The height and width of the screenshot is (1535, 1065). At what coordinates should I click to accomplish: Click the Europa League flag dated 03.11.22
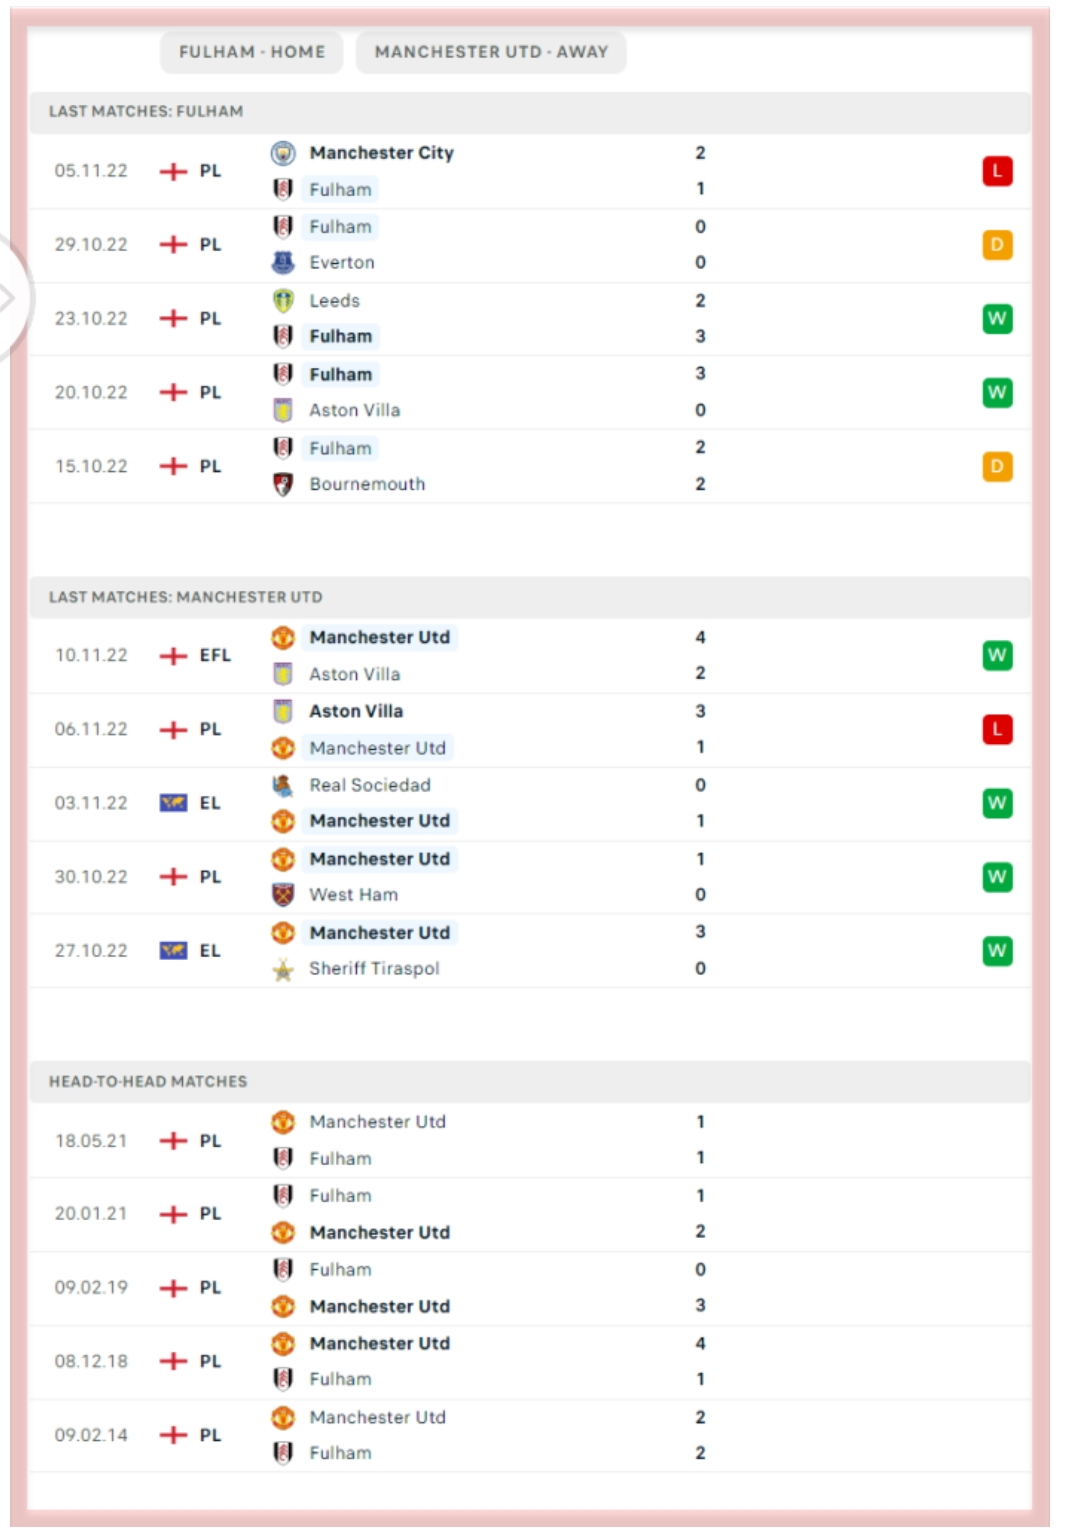click(x=173, y=803)
